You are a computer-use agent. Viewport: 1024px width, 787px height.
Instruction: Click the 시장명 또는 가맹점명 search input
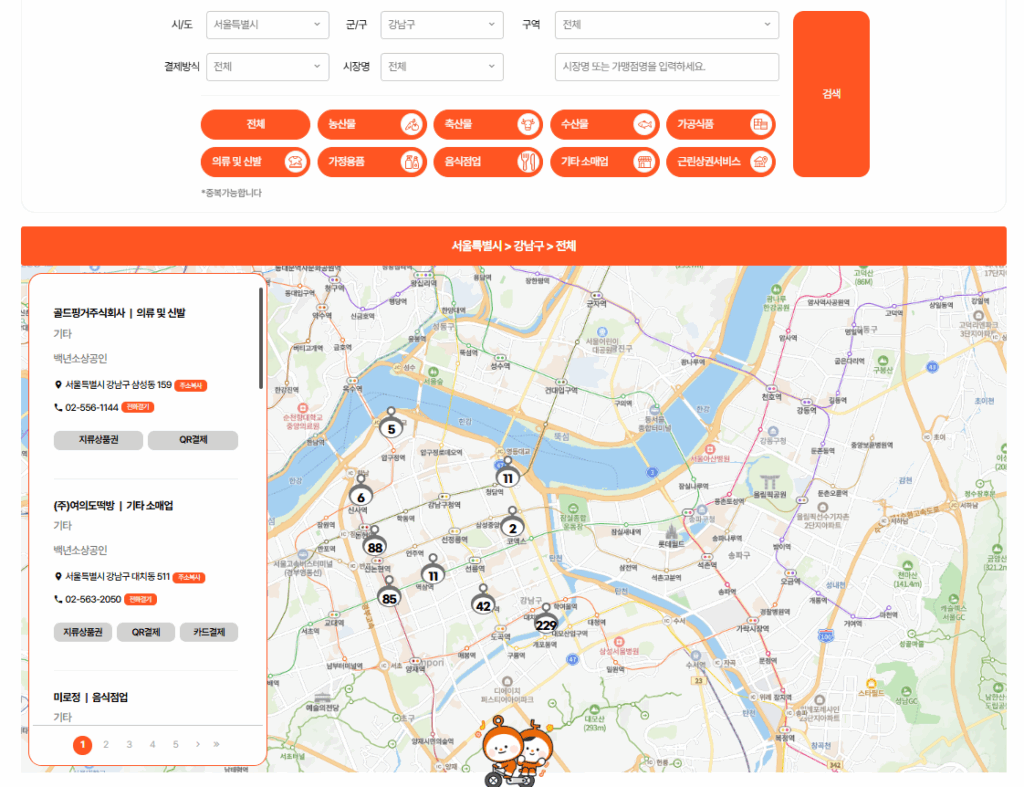(666, 67)
